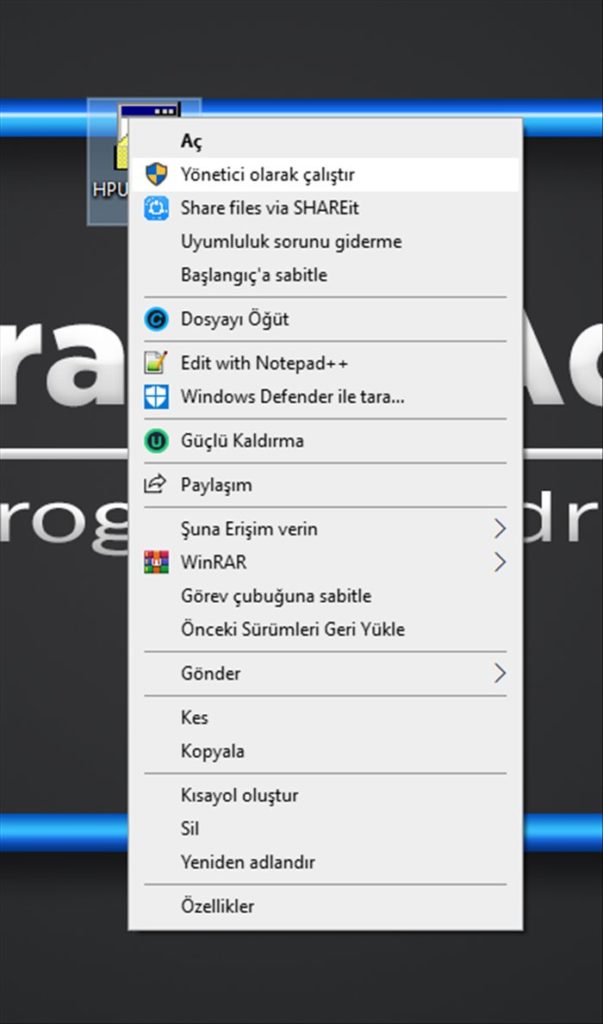Expand the Şuna Erişim verin submenu arrow
Screen dimensions: 603x1024
pos(500,528)
